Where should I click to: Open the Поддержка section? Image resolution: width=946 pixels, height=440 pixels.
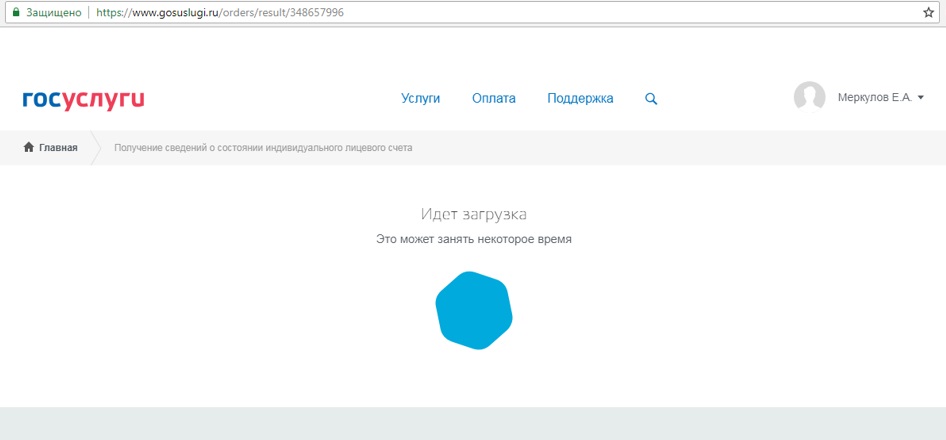pos(580,99)
